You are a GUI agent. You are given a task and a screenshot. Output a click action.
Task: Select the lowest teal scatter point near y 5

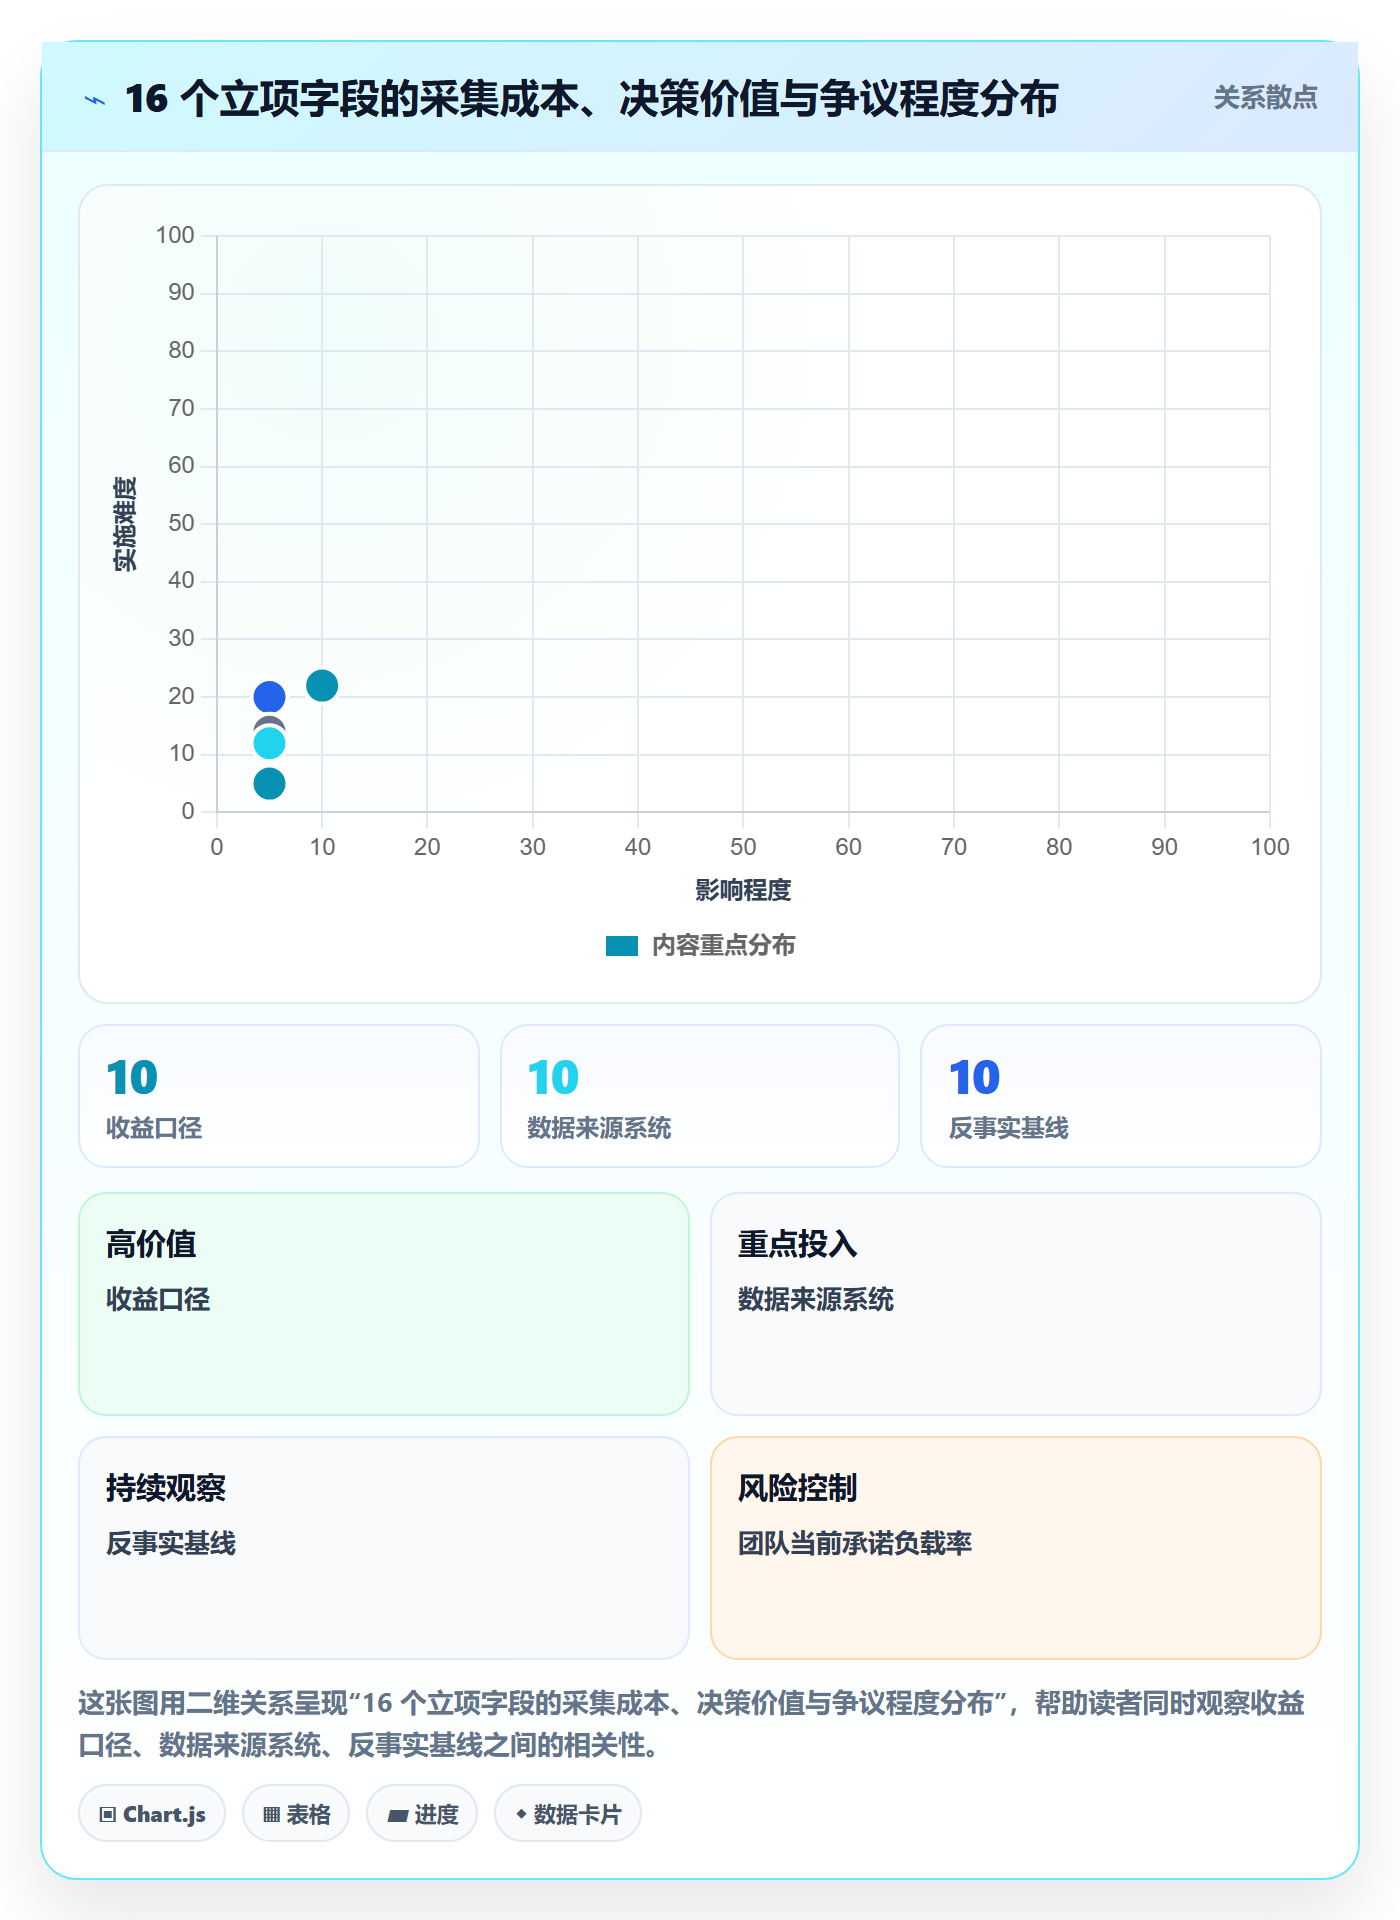click(269, 784)
